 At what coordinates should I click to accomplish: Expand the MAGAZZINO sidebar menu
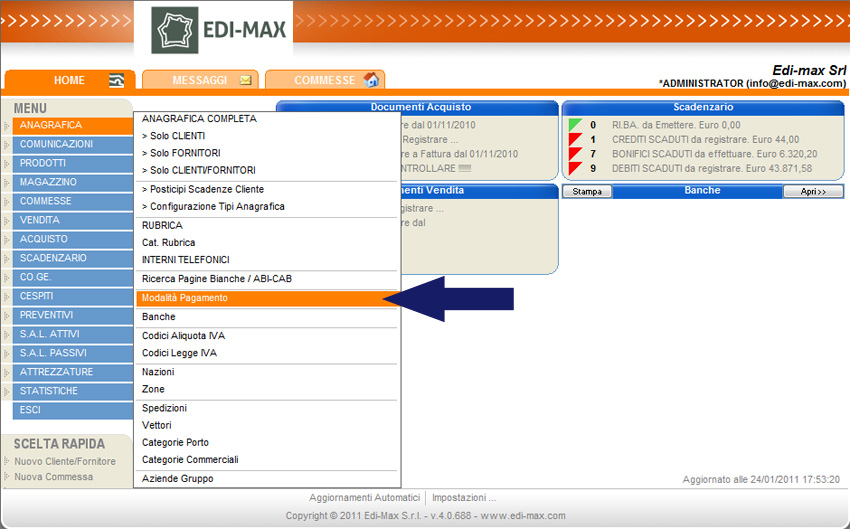[48, 182]
